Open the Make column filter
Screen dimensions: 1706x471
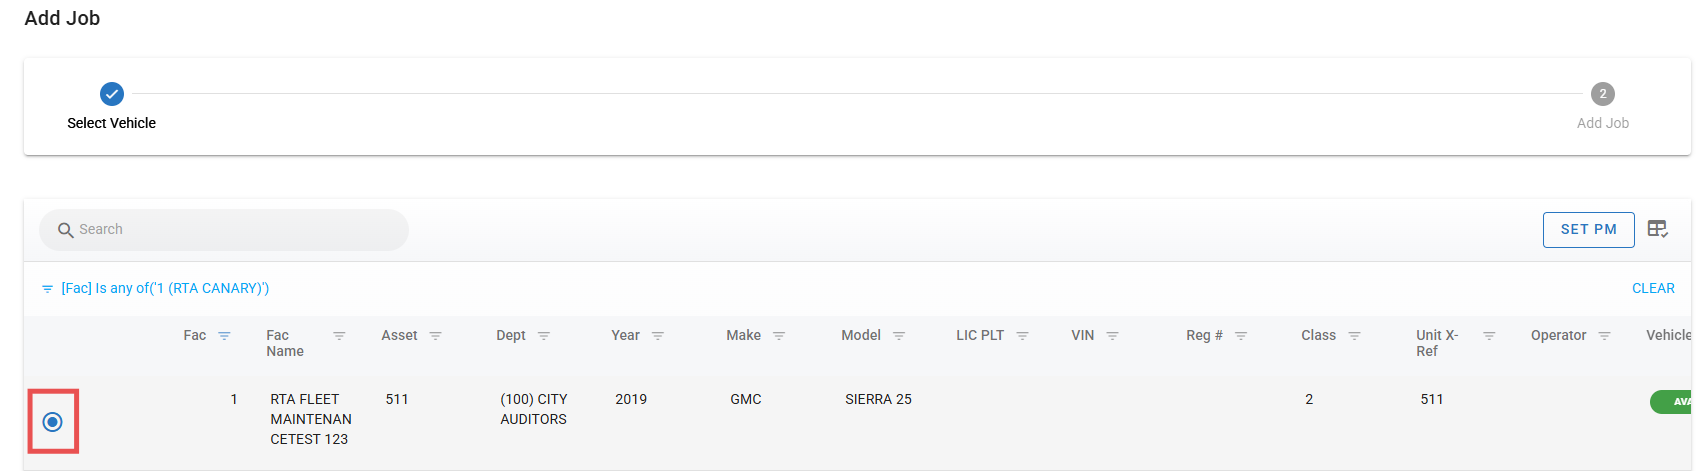[779, 336]
